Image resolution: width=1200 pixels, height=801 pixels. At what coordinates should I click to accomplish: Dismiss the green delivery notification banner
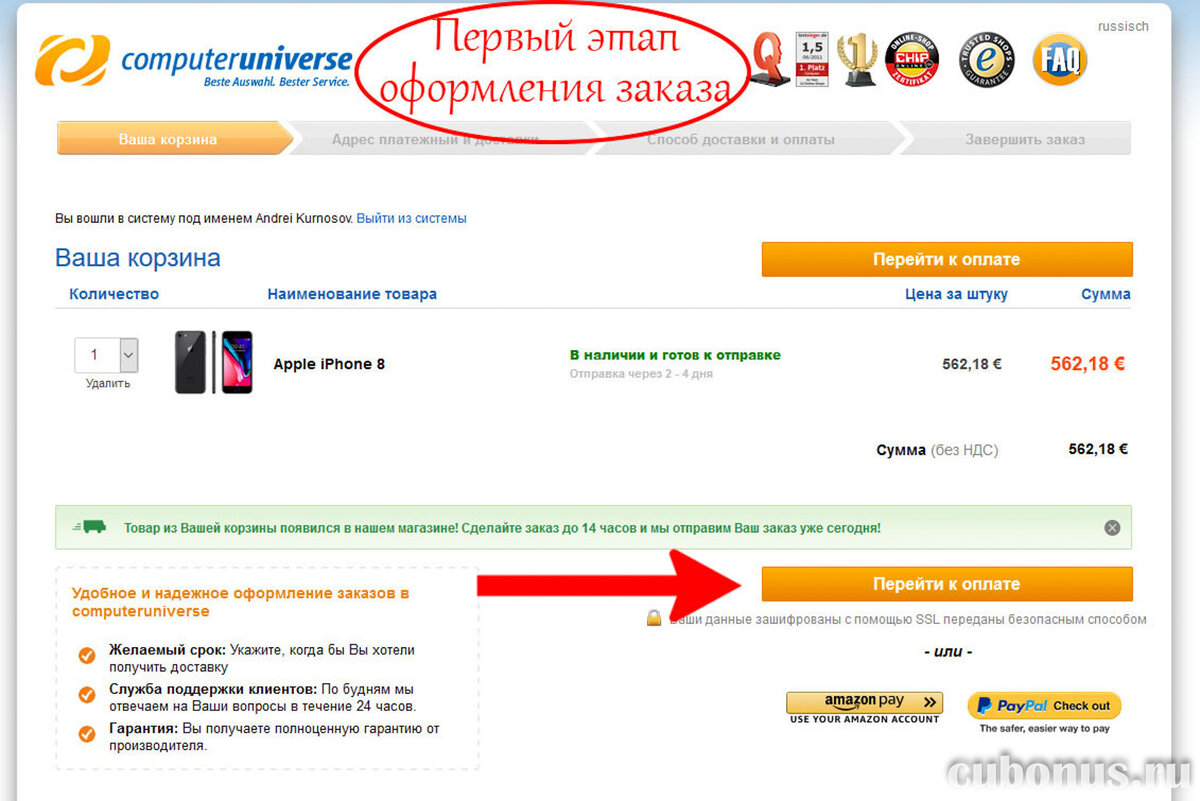coord(1112,527)
